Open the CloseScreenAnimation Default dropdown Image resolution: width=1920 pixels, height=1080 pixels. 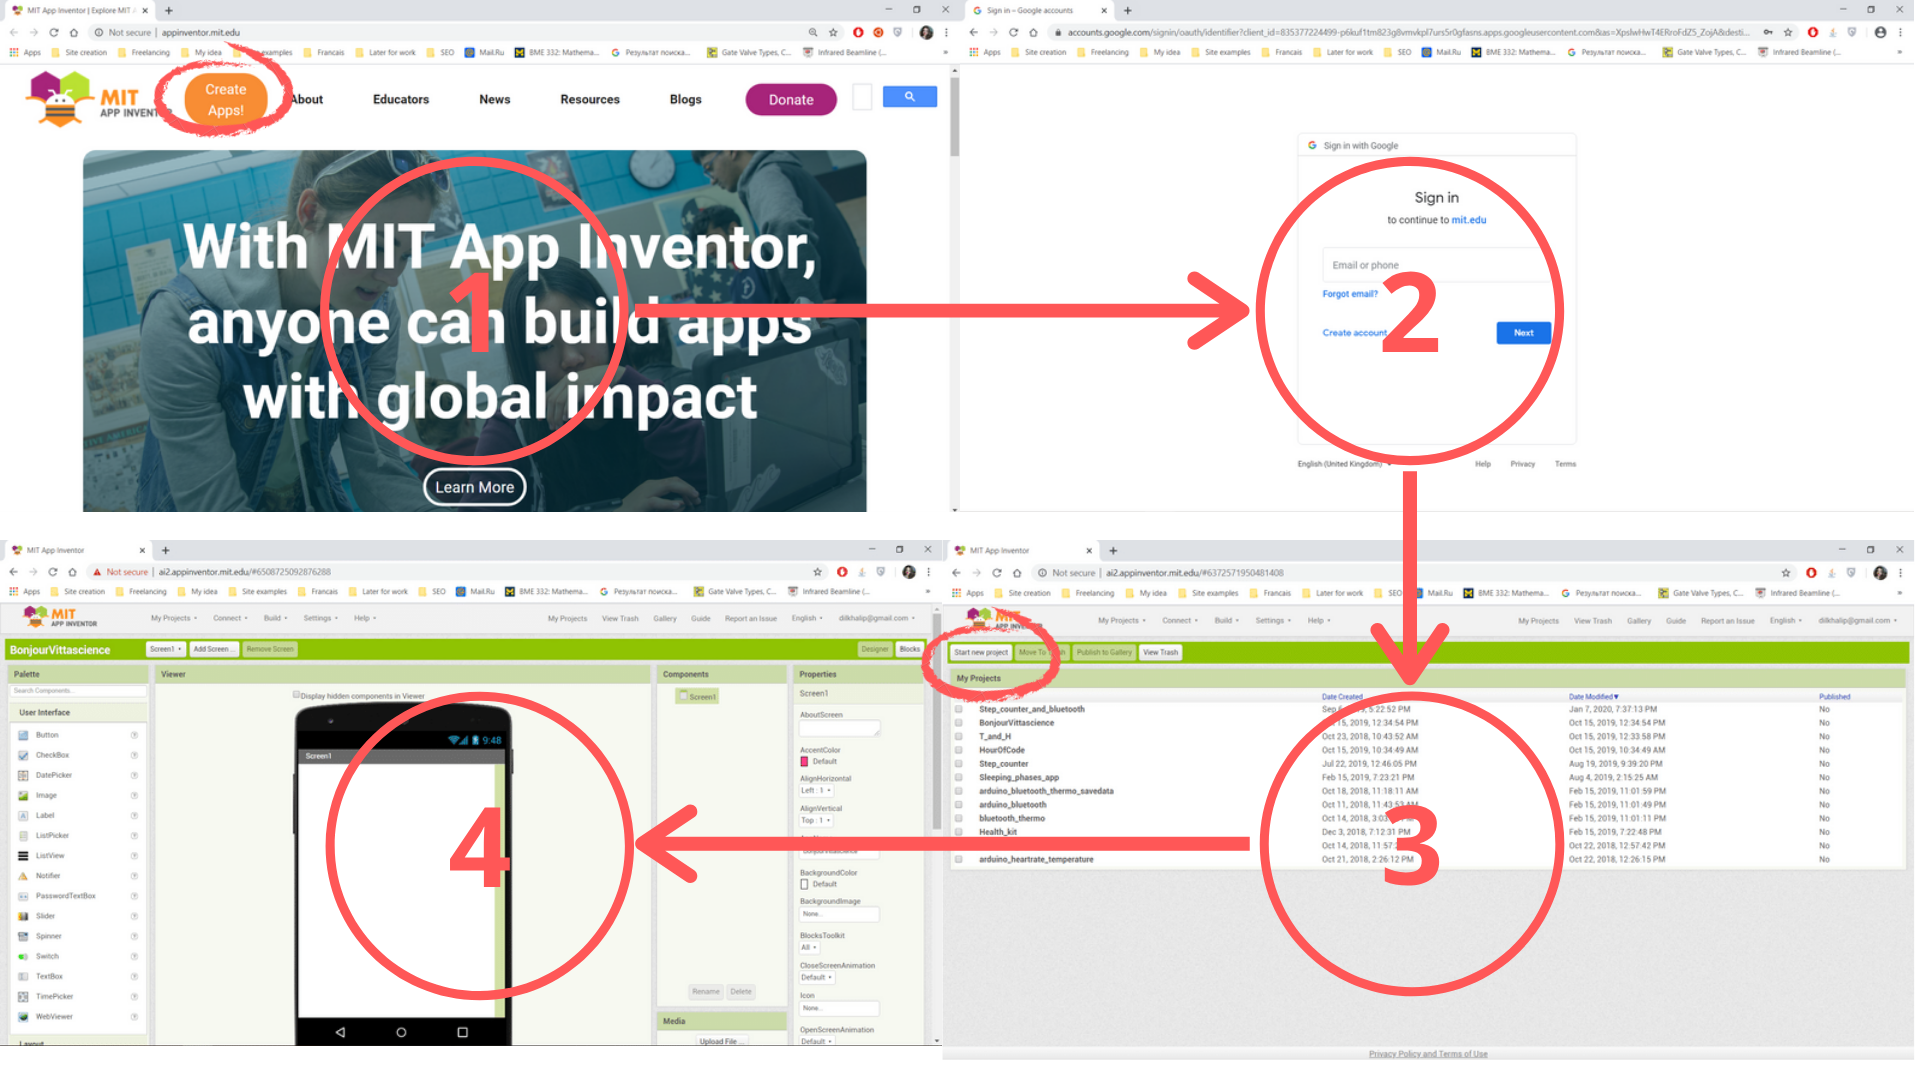coord(817,977)
